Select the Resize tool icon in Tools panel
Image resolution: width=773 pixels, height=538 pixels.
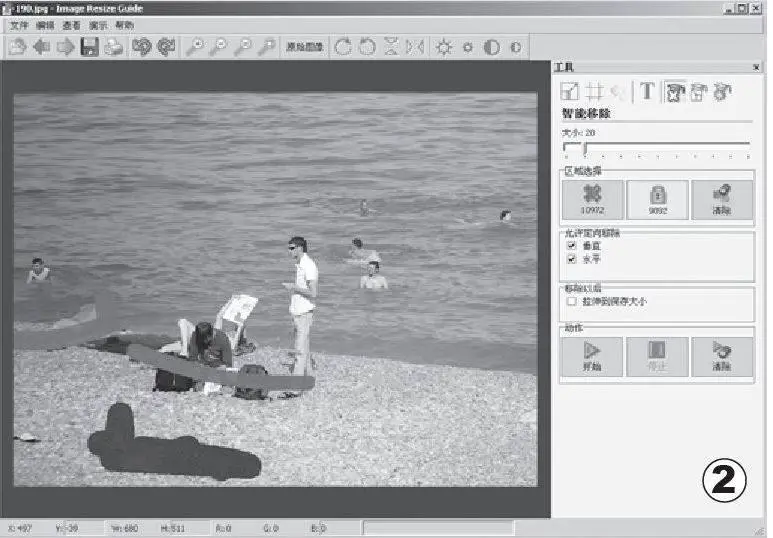[569, 92]
